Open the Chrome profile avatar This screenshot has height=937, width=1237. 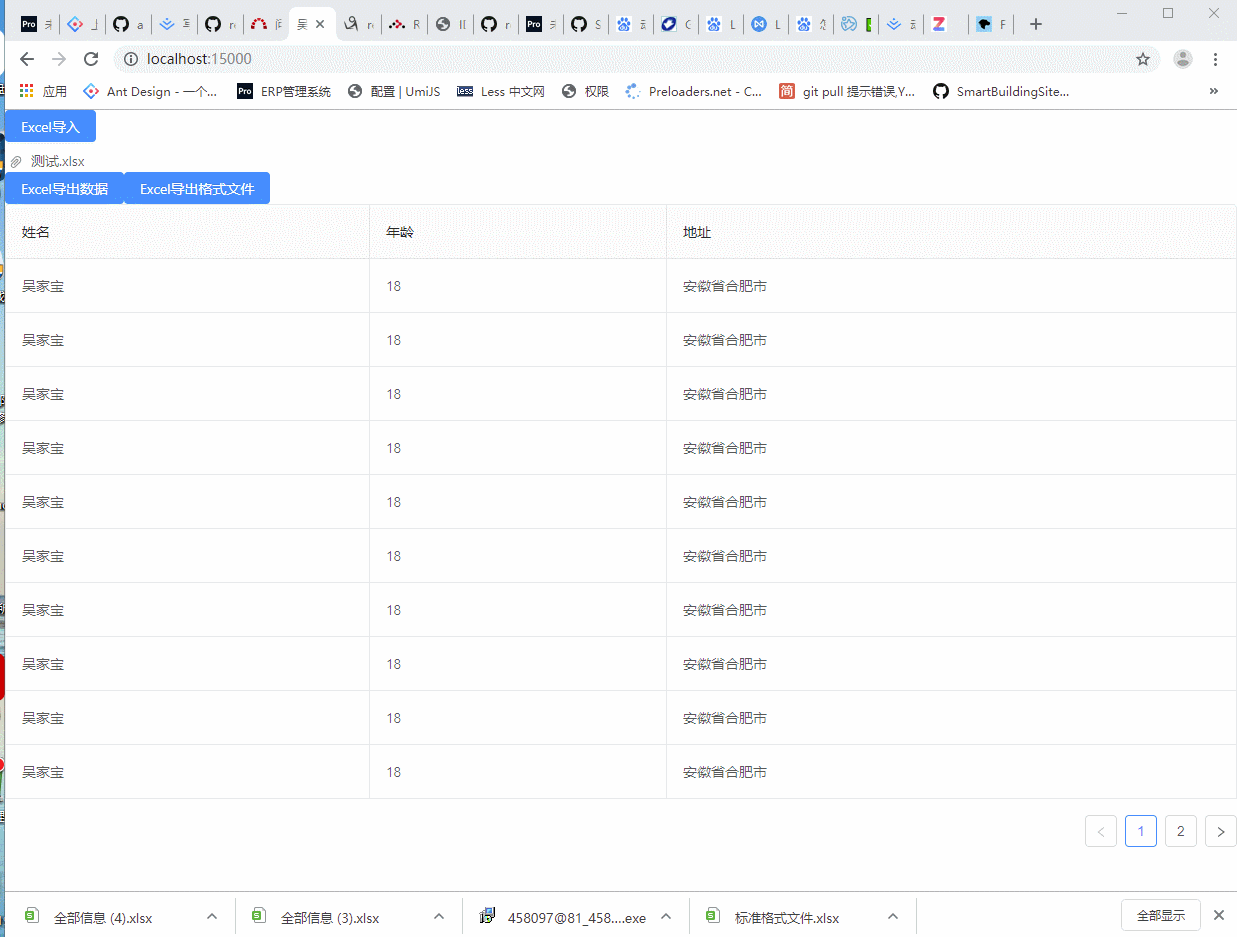(x=1183, y=59)
